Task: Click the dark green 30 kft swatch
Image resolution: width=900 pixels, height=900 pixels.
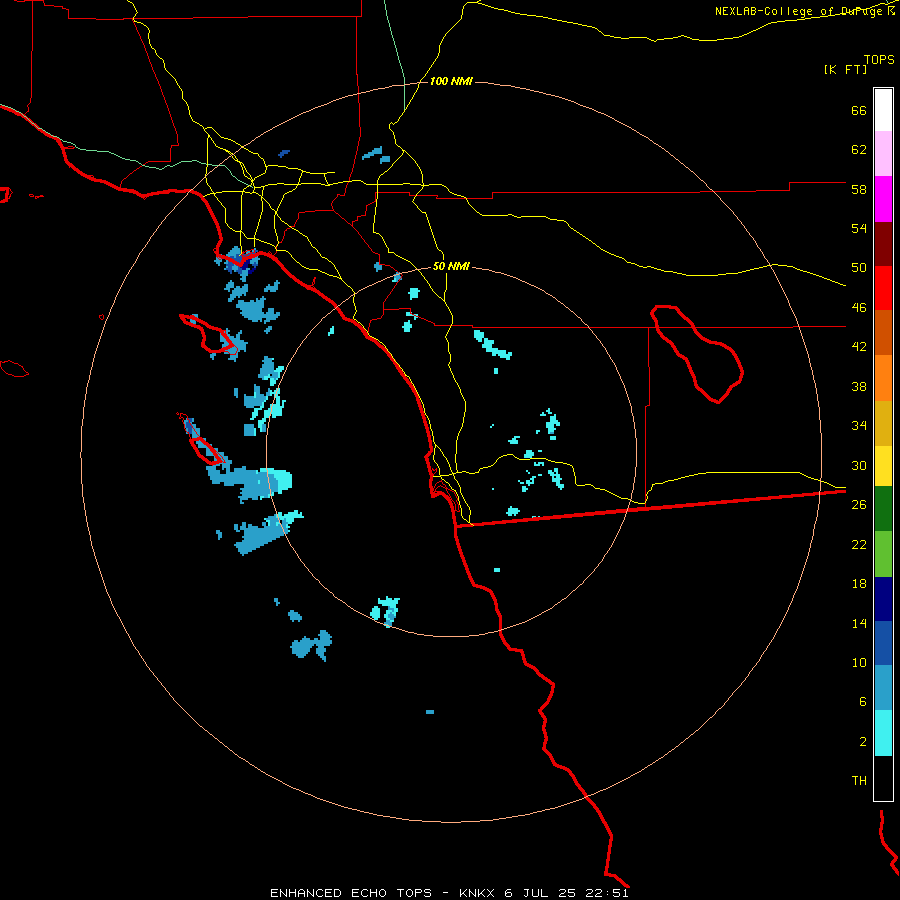Action: click(x=883, y=509)
